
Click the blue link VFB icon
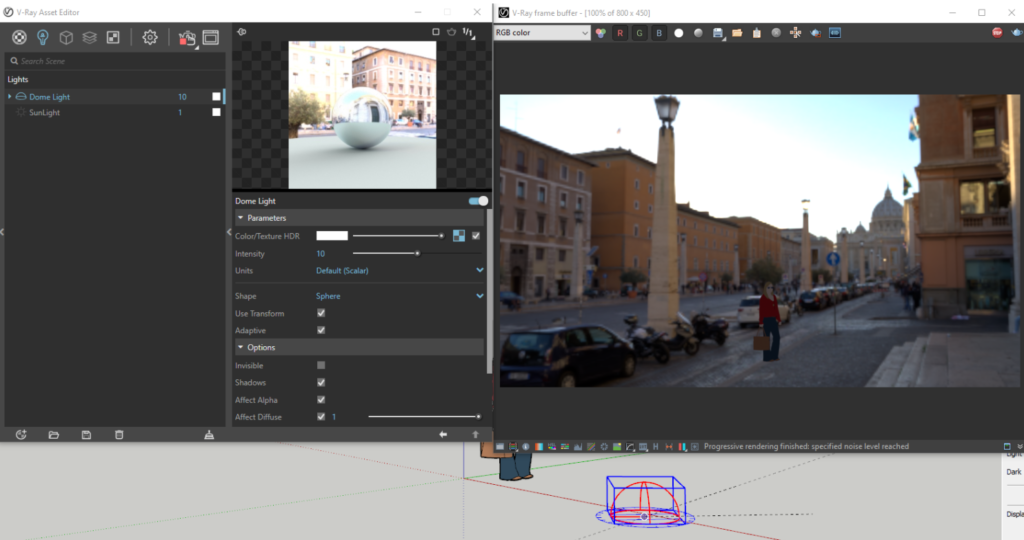click(x=835, y=33)
